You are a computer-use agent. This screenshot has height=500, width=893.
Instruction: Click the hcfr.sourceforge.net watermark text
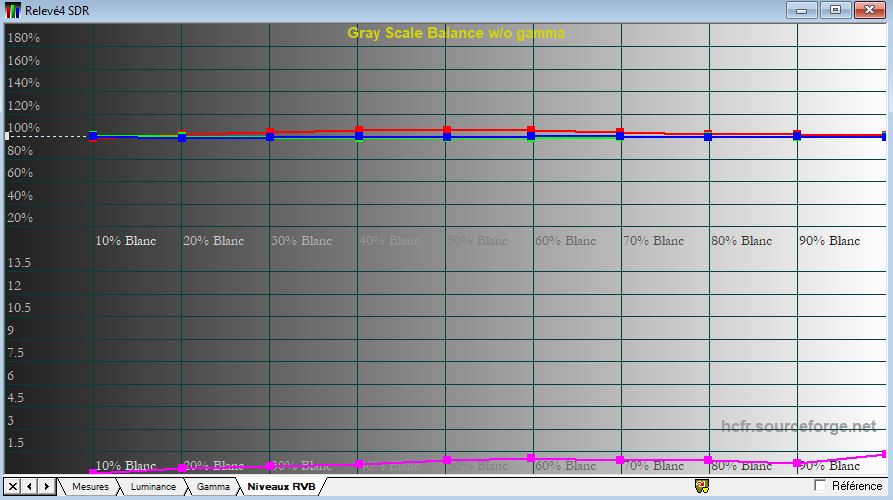[x=798, y=426]
